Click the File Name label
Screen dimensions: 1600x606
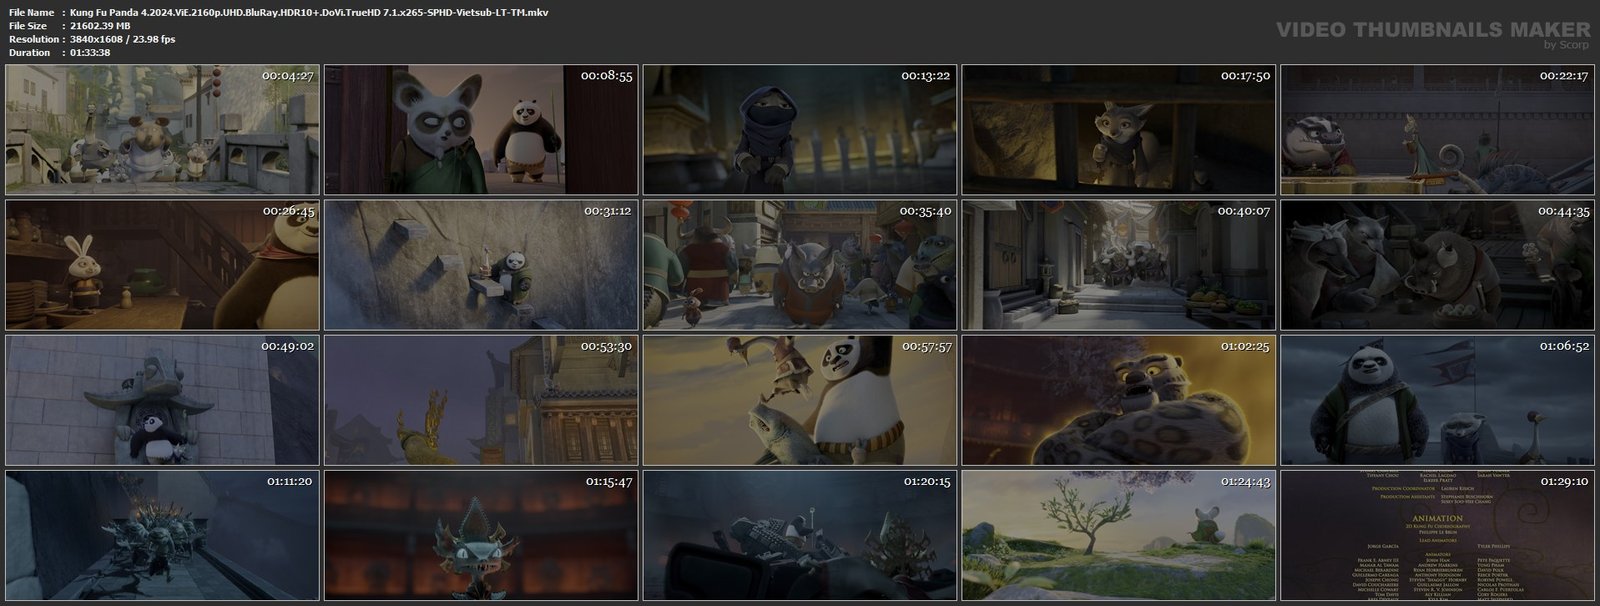pyautogui.click(x=31, y=12)
